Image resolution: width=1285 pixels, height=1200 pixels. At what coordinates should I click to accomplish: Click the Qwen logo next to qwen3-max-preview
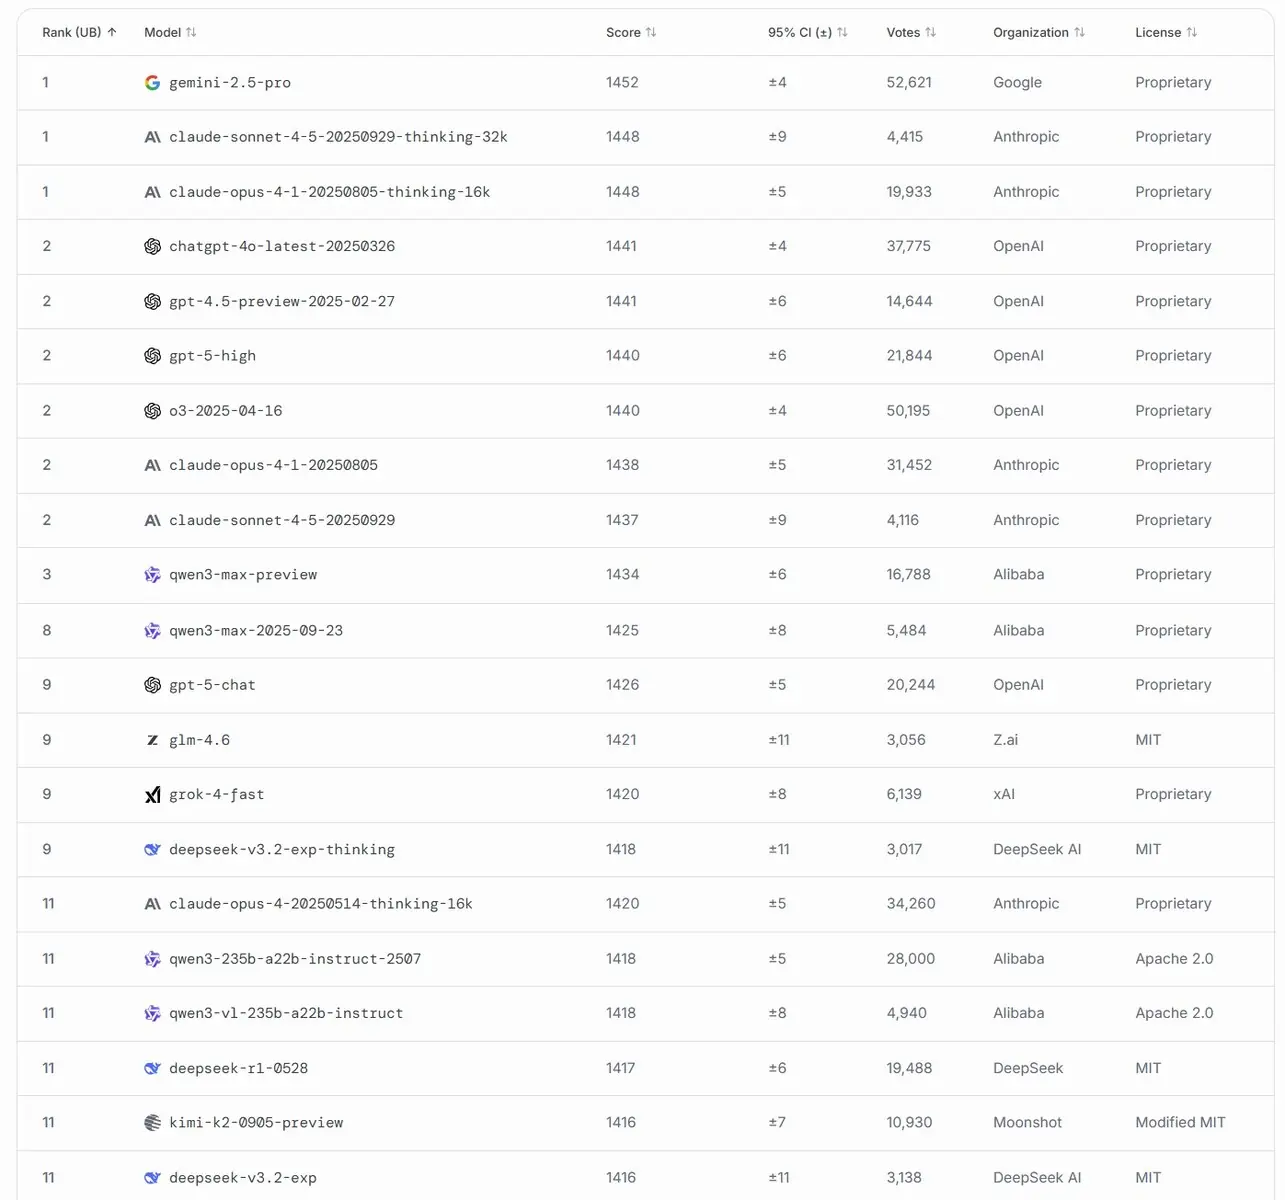tap(152, 575)
